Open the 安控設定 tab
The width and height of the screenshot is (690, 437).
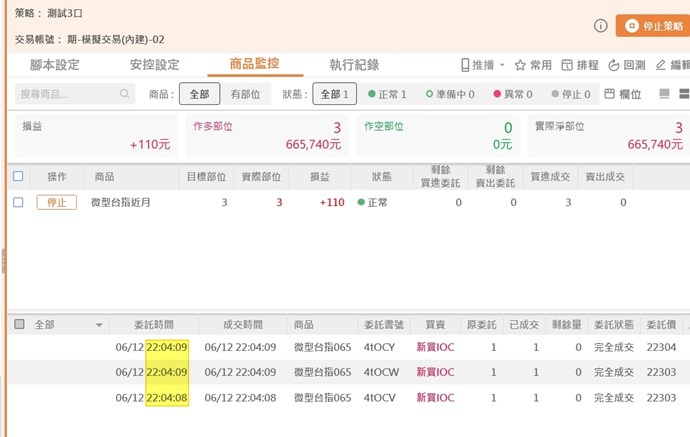[155, 65]
